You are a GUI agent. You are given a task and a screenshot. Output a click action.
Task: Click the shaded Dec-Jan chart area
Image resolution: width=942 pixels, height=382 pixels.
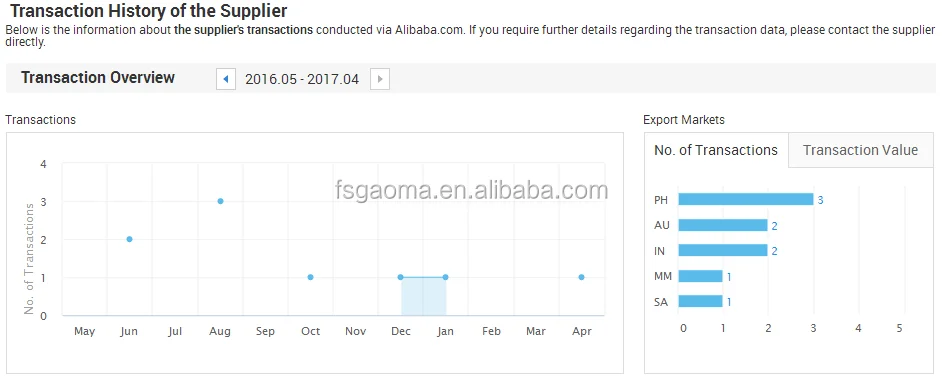point(424,296)
